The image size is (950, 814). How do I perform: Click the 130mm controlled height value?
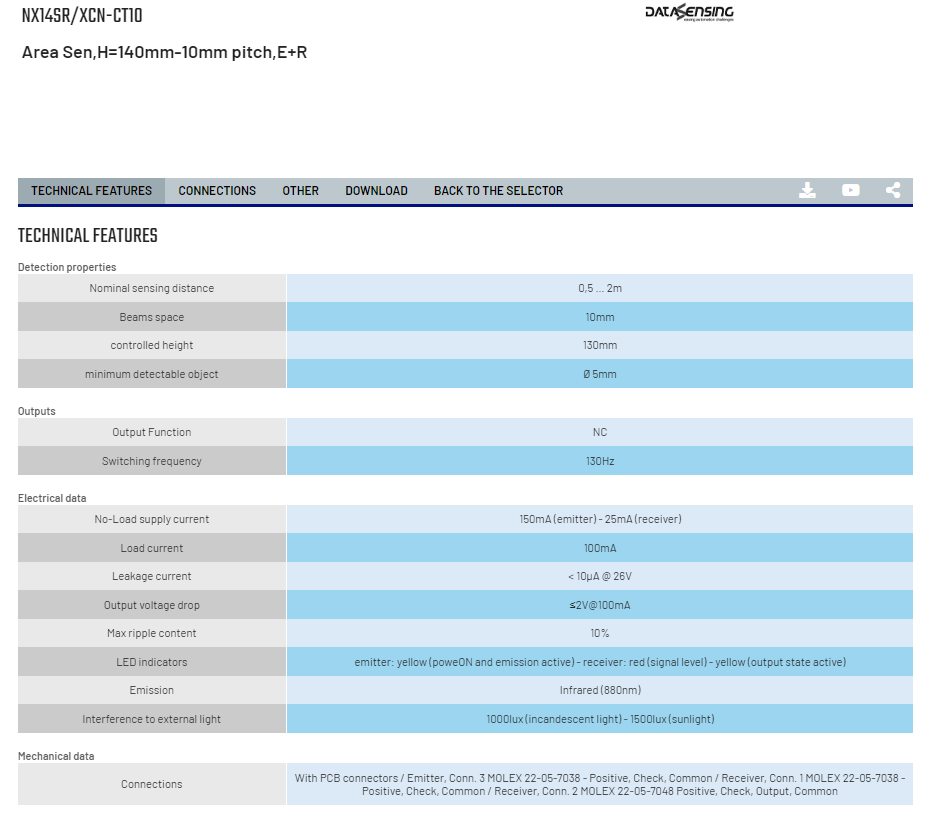coord(600,345)
